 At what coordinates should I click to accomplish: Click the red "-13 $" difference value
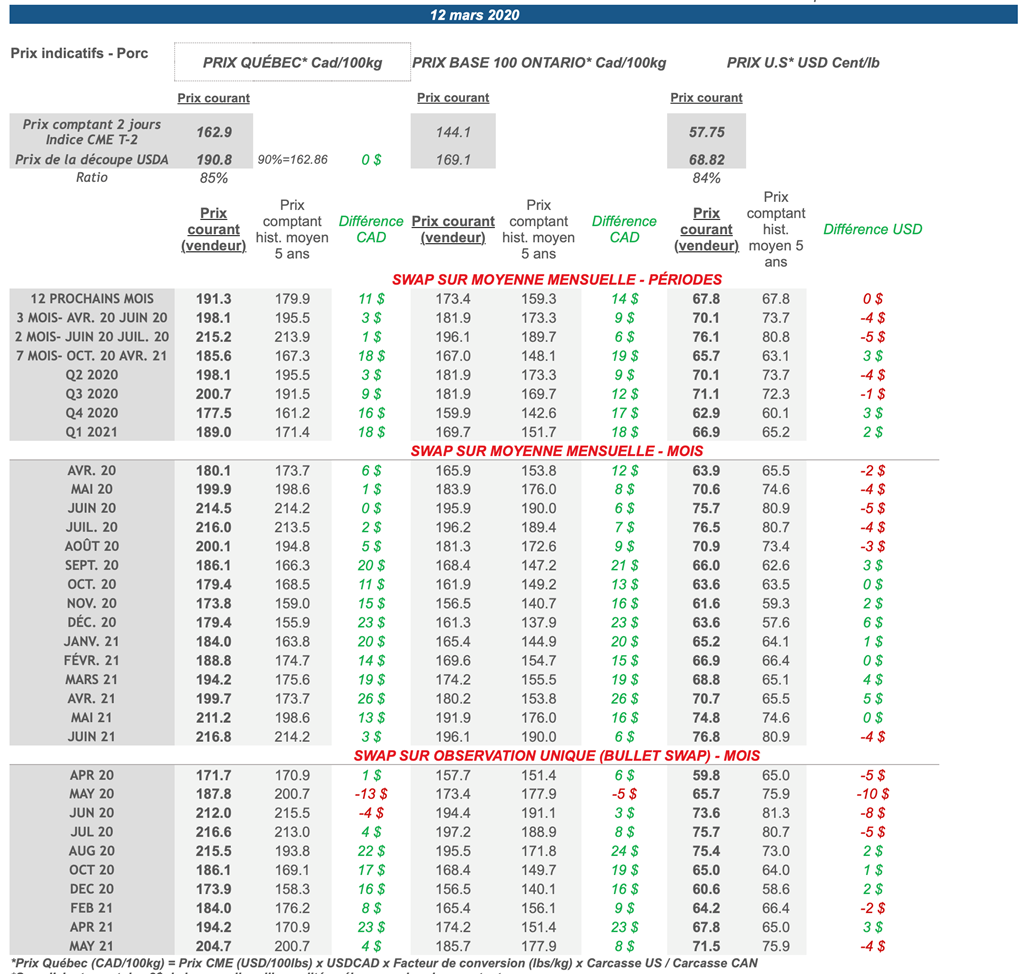pos(371,794)
